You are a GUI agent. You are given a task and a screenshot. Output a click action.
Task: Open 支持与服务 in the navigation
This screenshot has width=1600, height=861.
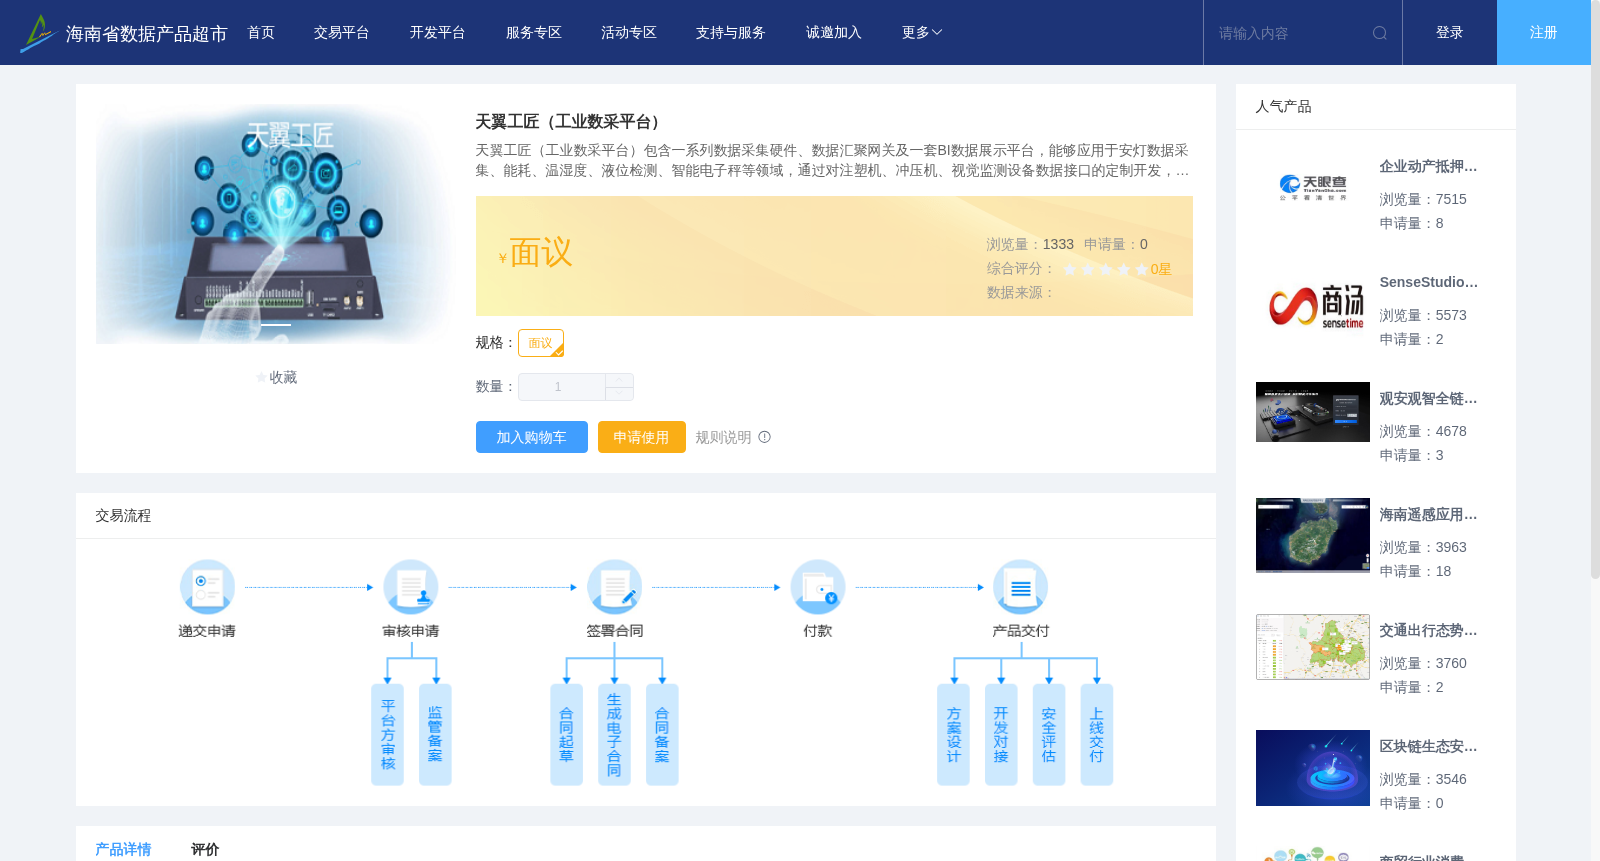tap(731, 33)
